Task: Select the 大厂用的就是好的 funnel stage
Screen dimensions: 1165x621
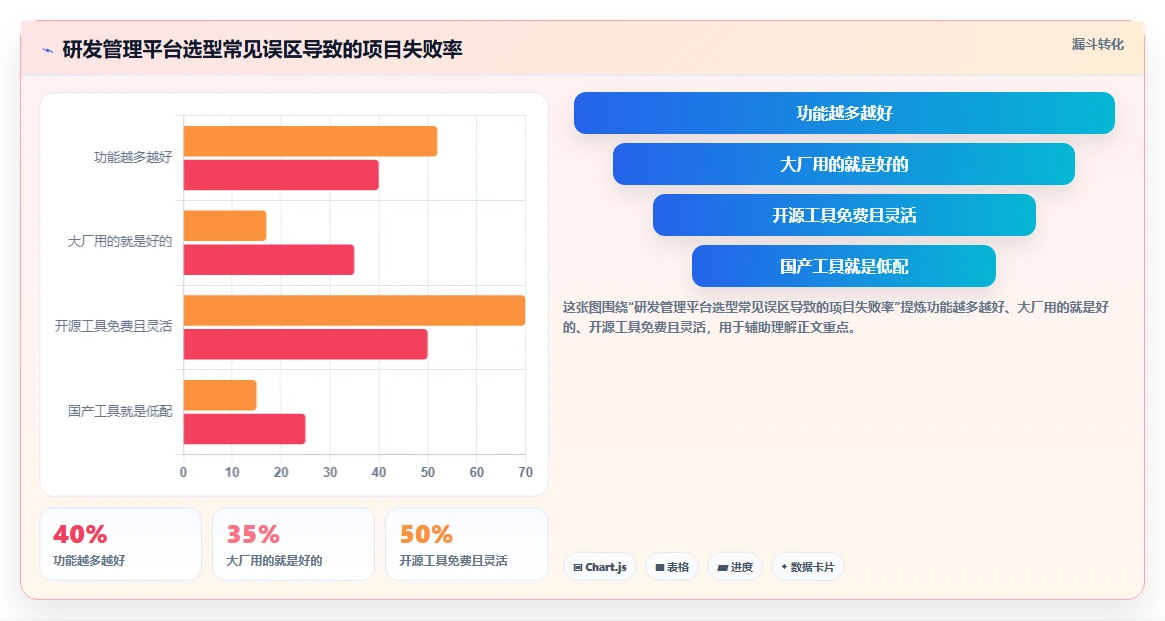Action: 844,164
